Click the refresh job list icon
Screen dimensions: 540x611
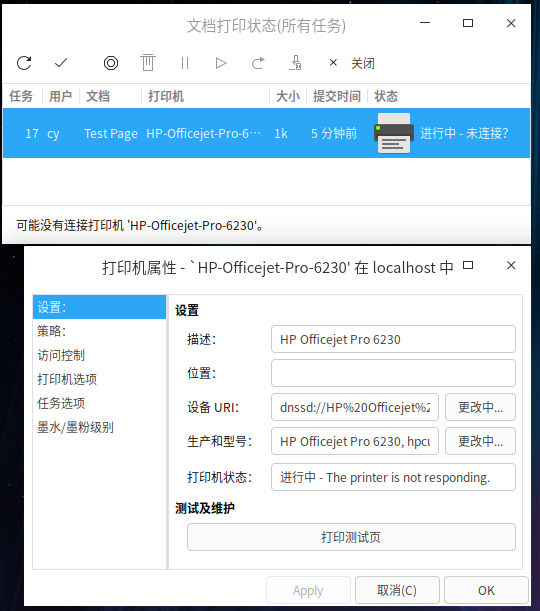(x=24, y=63)
